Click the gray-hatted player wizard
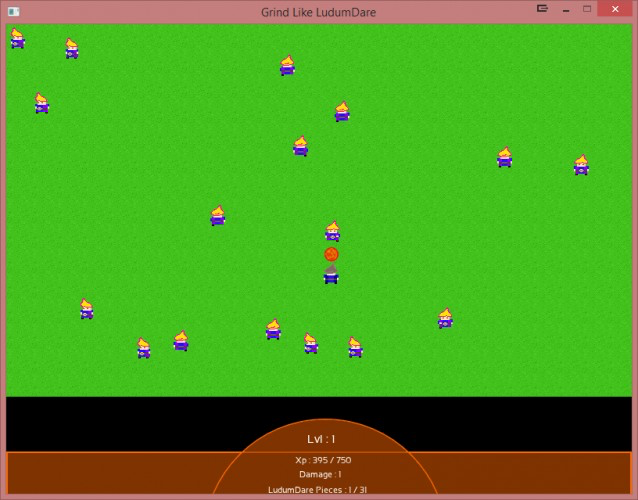 [331, 274]
